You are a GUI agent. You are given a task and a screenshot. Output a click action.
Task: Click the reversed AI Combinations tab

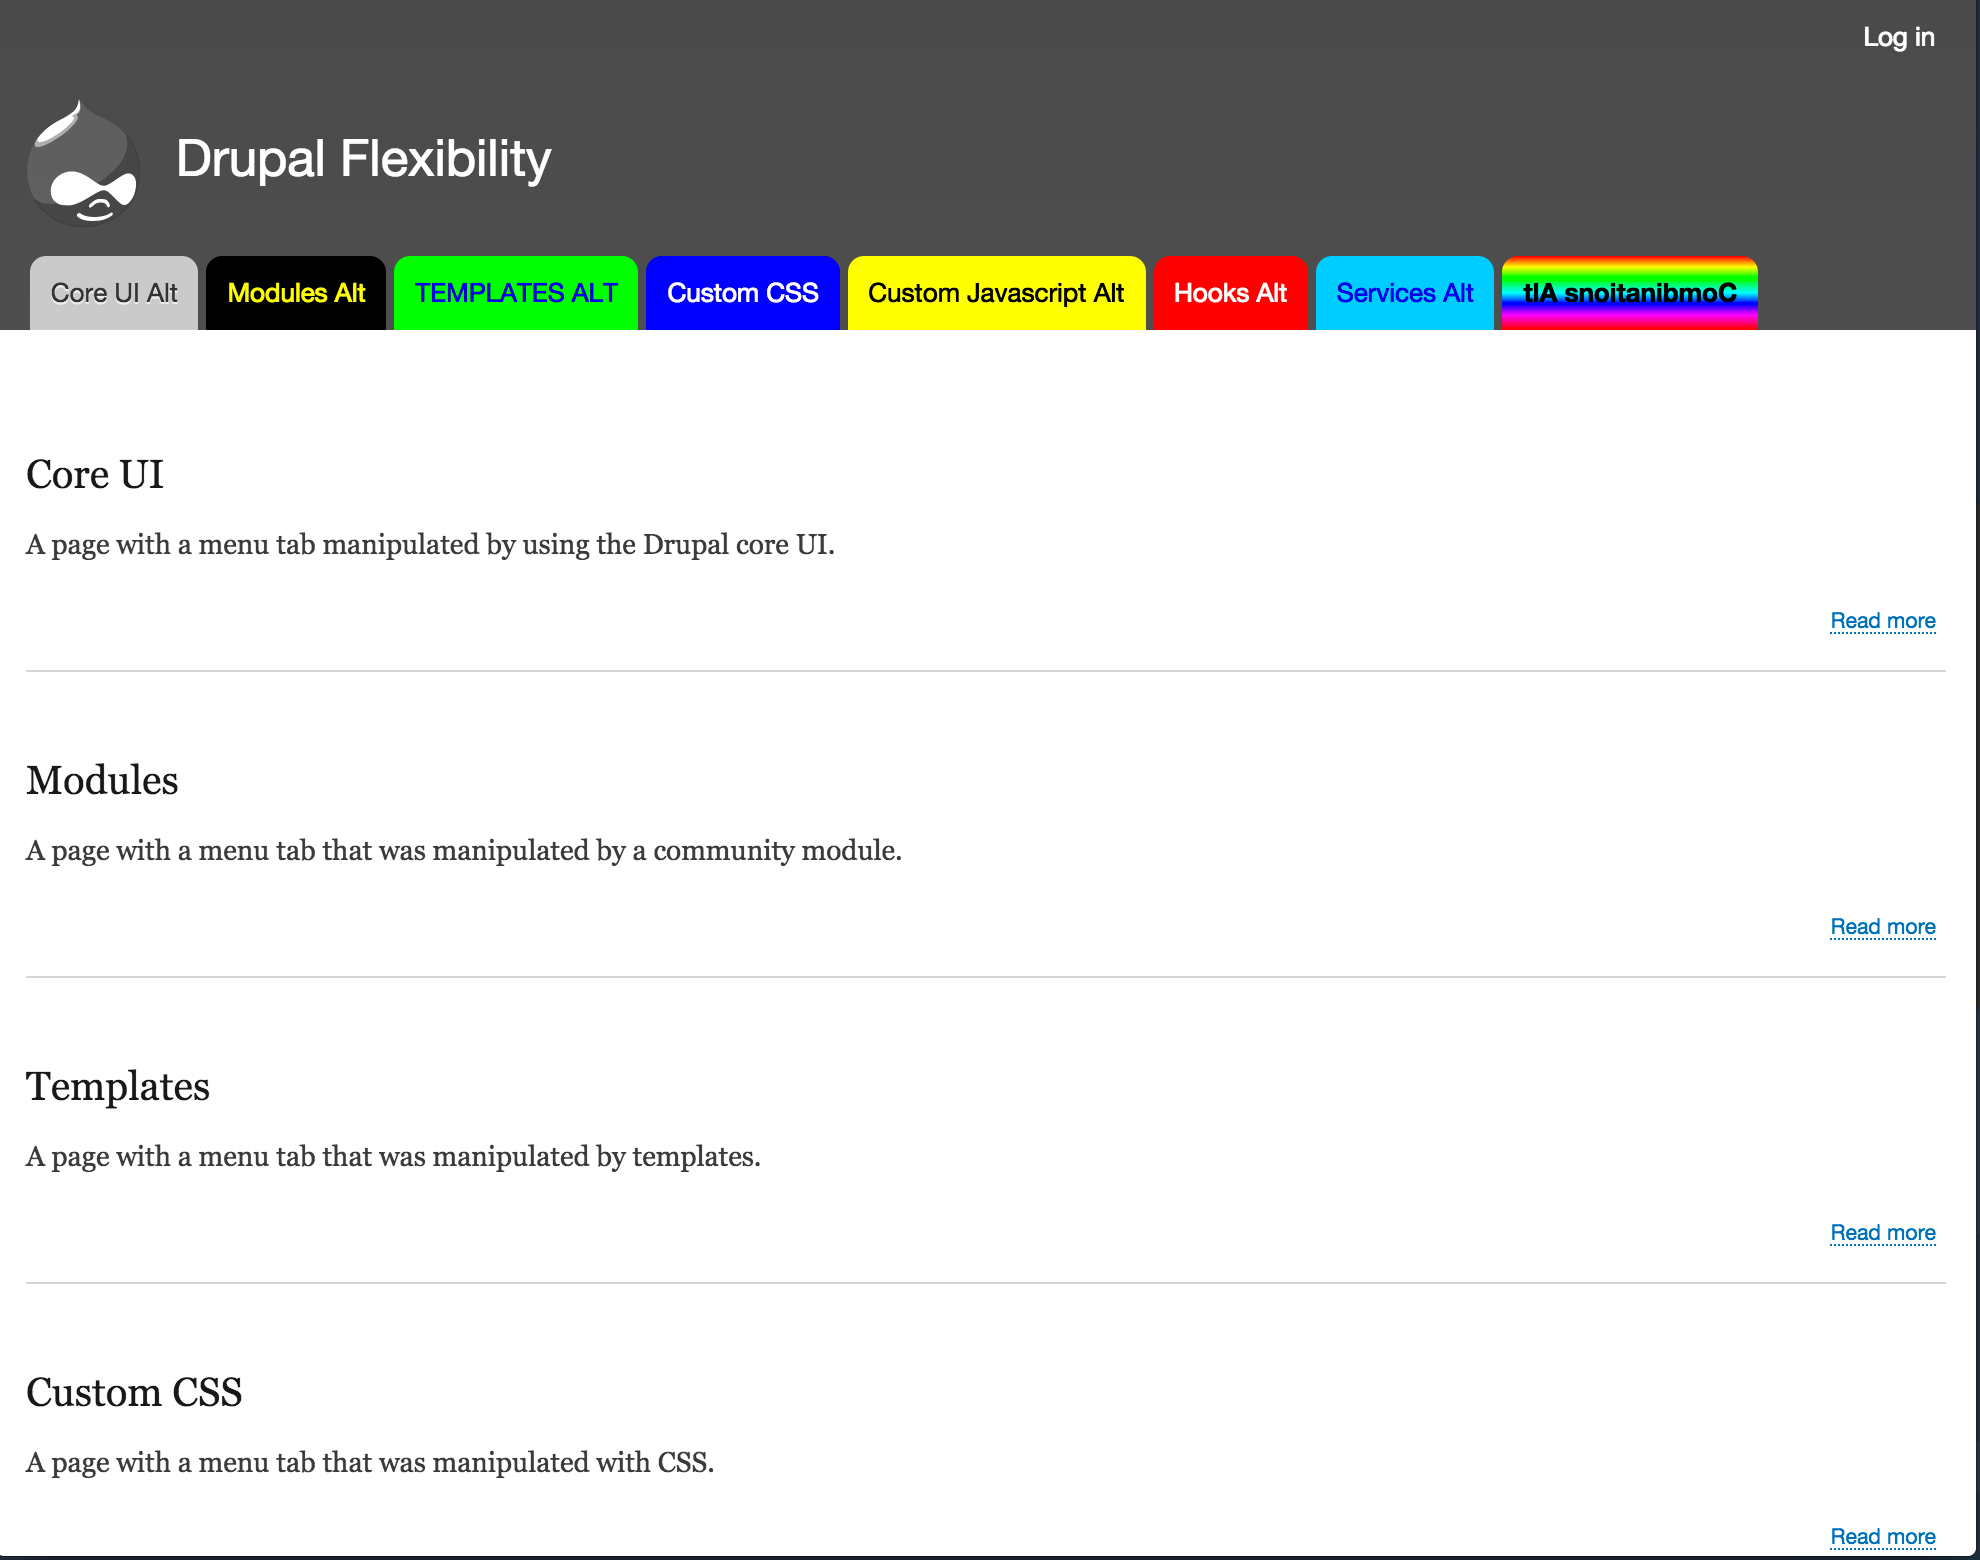[1628, 292]
